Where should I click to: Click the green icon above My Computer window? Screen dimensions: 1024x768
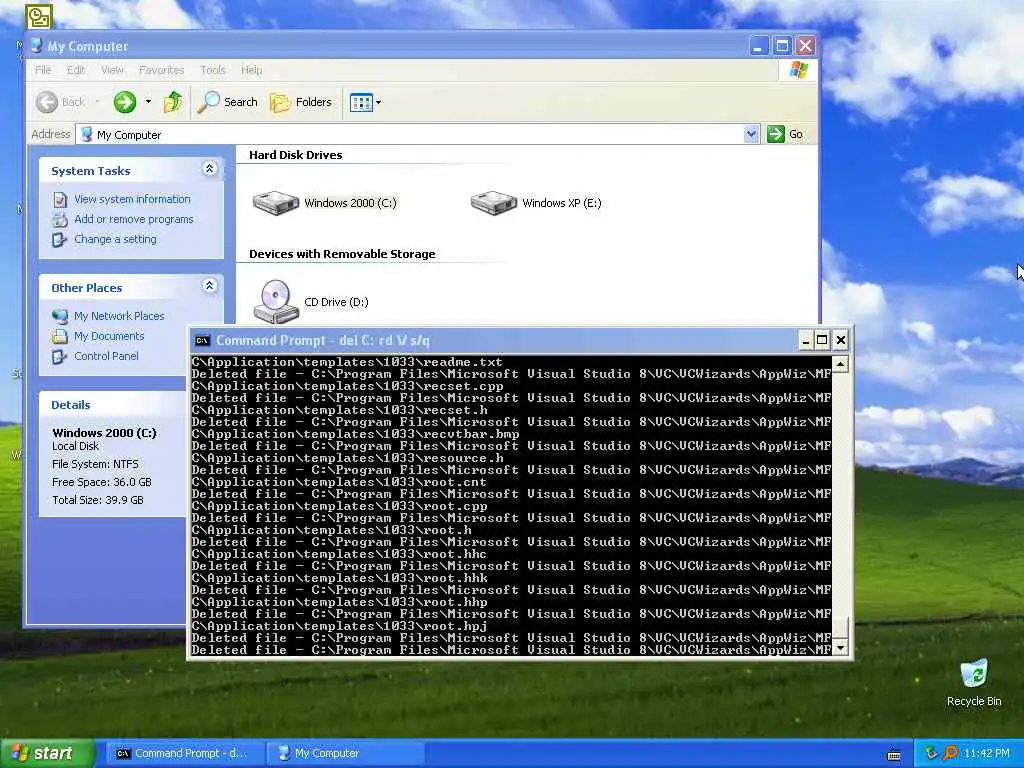point(39,16)
